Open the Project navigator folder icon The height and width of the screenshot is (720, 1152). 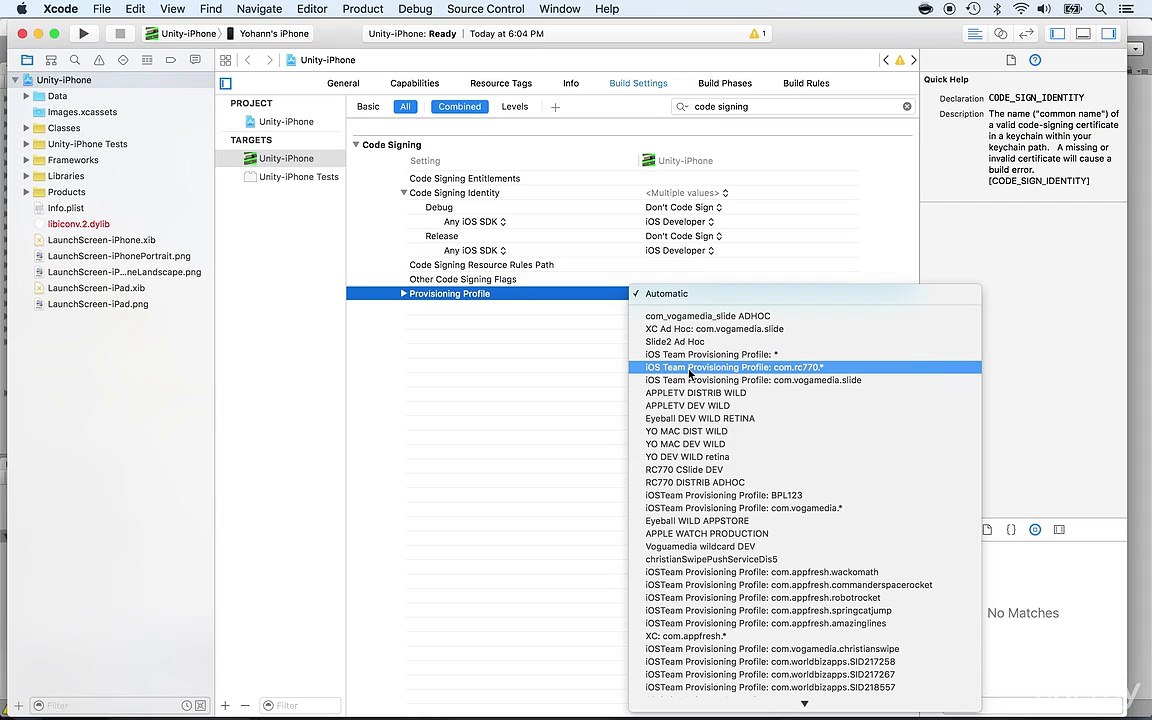coord(27,60)
